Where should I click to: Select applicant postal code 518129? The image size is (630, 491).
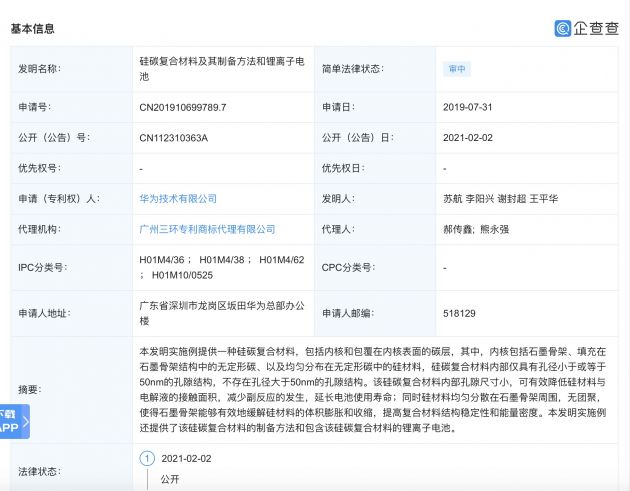click(x=459, y=313)
